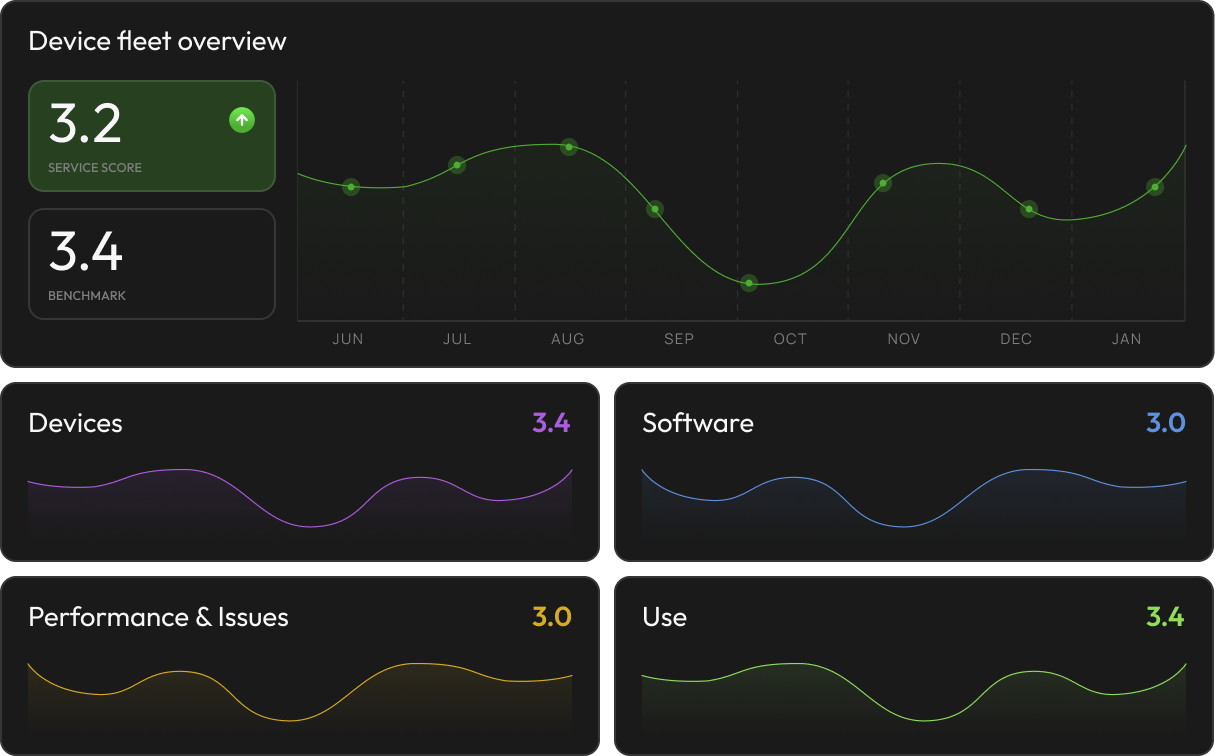Click the 3.4 Devices score value

click(x=551, y=423)
